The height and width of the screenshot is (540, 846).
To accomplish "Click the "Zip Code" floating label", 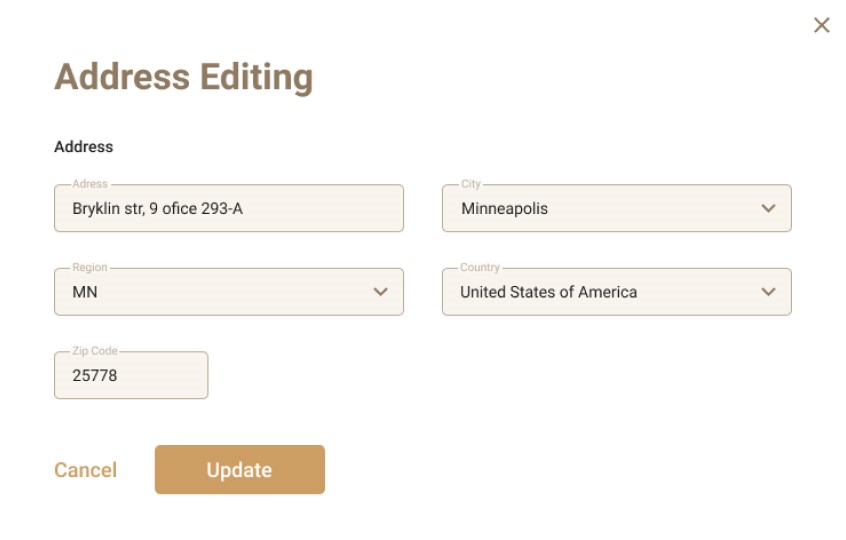I will (x=95, y=351).
